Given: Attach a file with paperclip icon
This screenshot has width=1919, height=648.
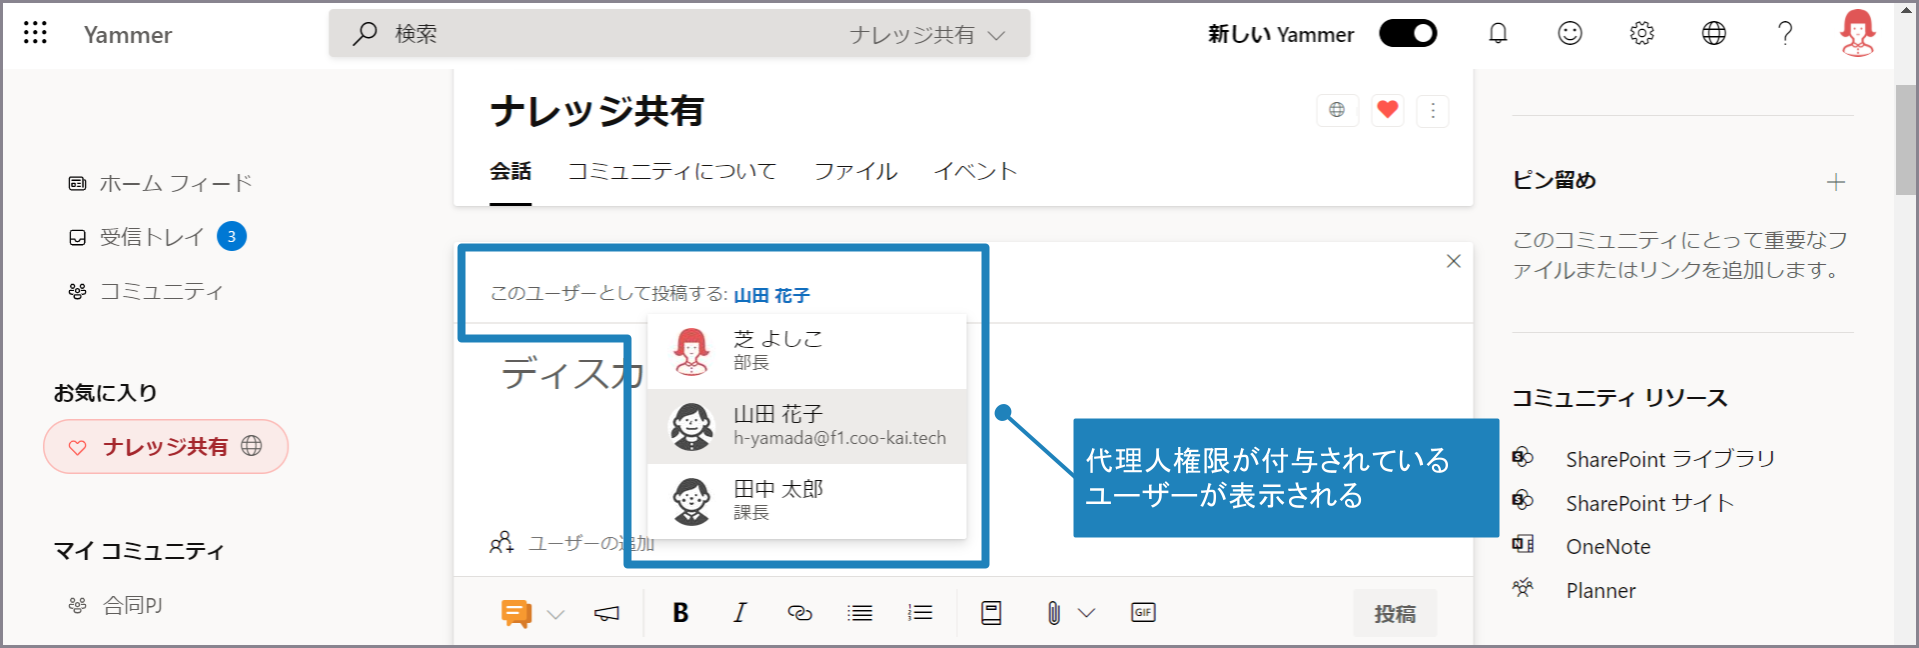Looking at the screenshot, I should coord(1054,613).
